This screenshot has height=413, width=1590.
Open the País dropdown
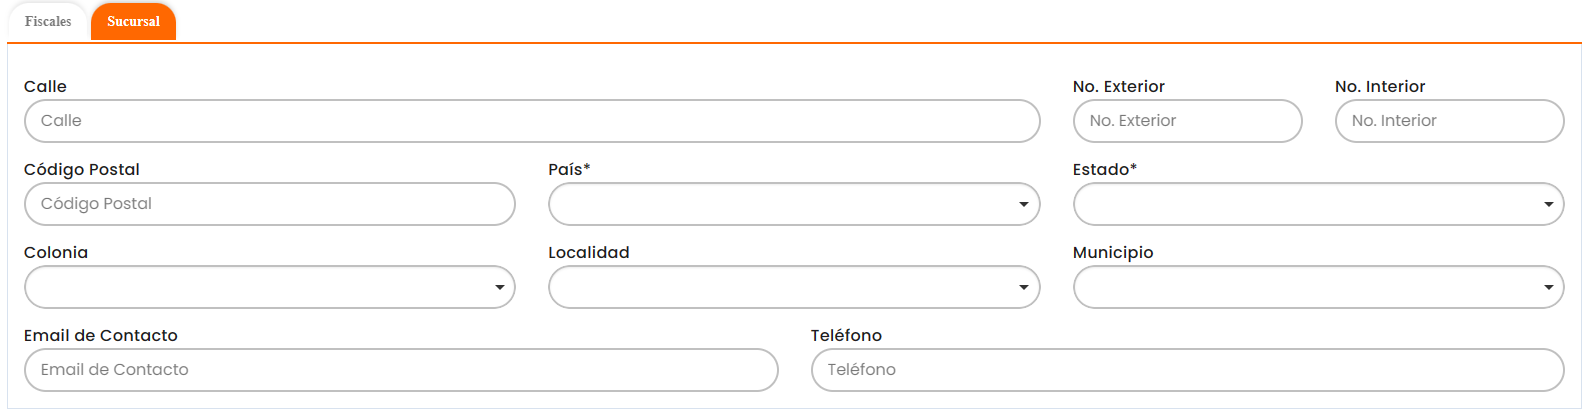coord(794,204)
